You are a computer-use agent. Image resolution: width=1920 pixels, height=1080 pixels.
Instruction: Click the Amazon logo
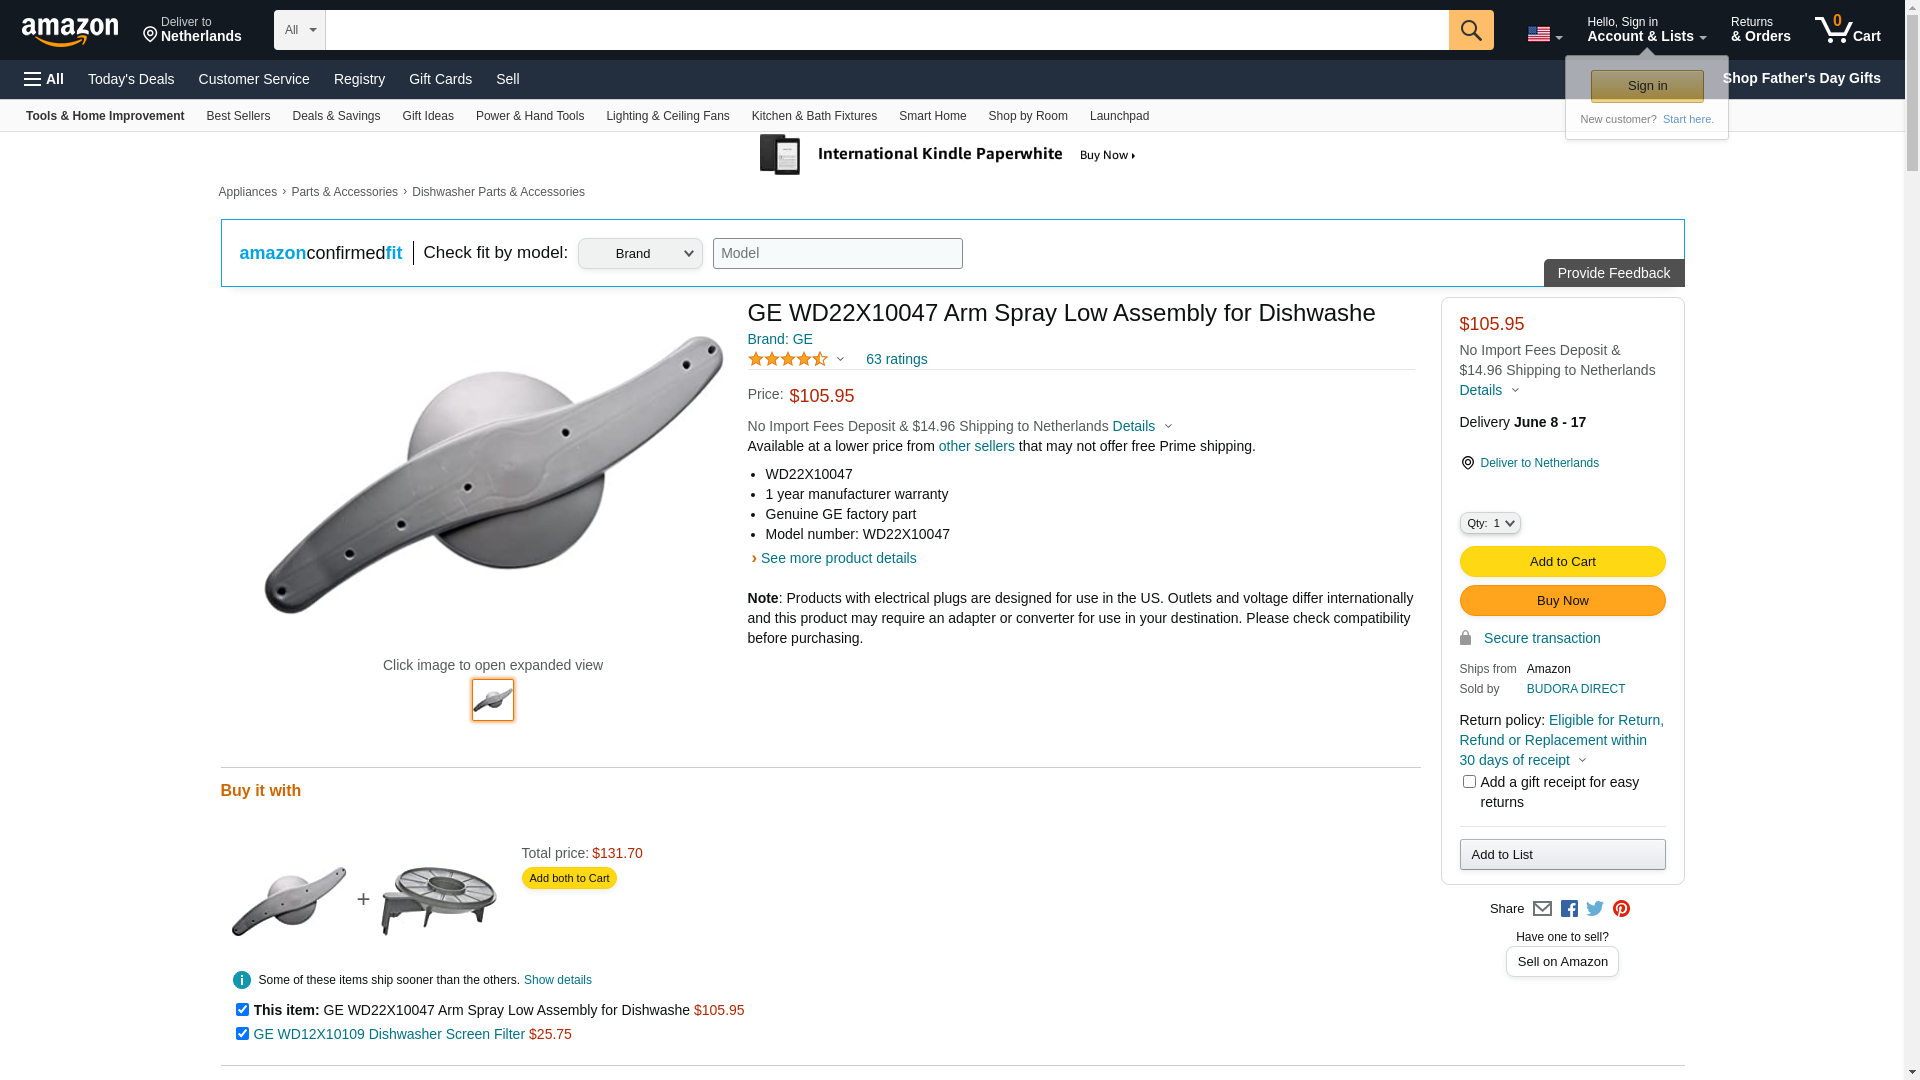pyautogui.click(x=70, y=32)
